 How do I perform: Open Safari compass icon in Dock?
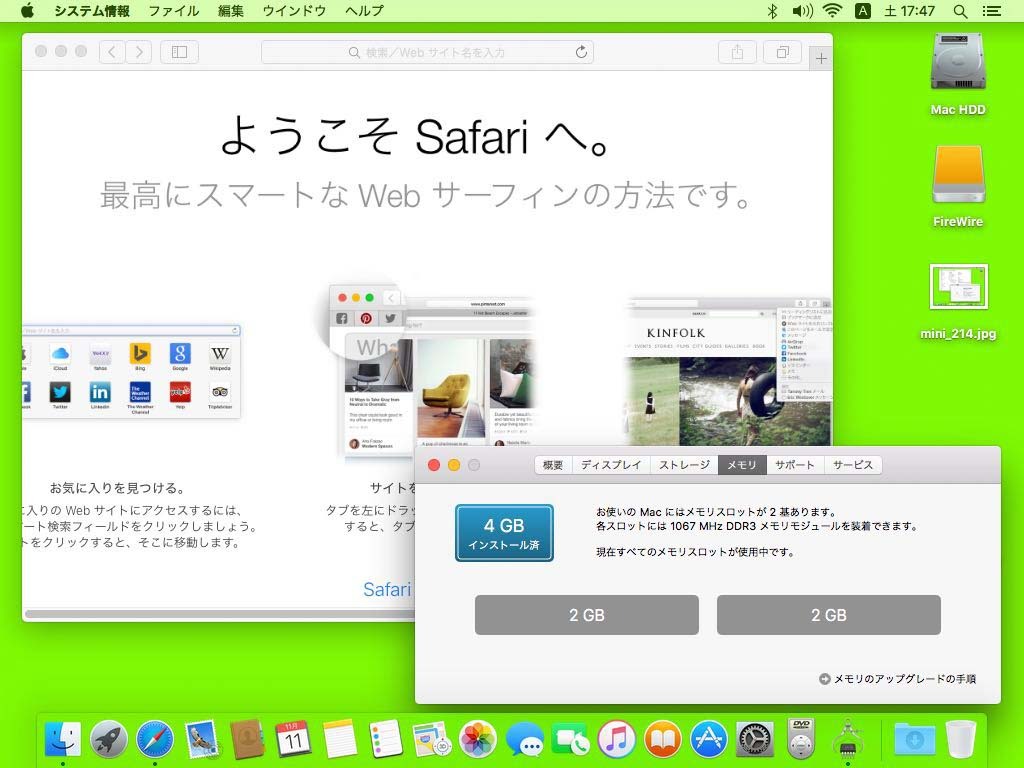(155, 739)
